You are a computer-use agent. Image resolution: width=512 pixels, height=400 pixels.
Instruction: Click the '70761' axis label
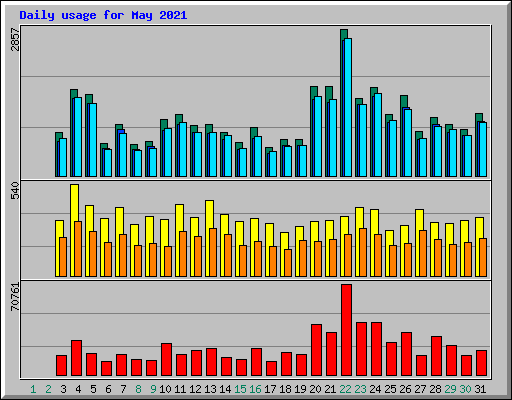click(15, 297)
